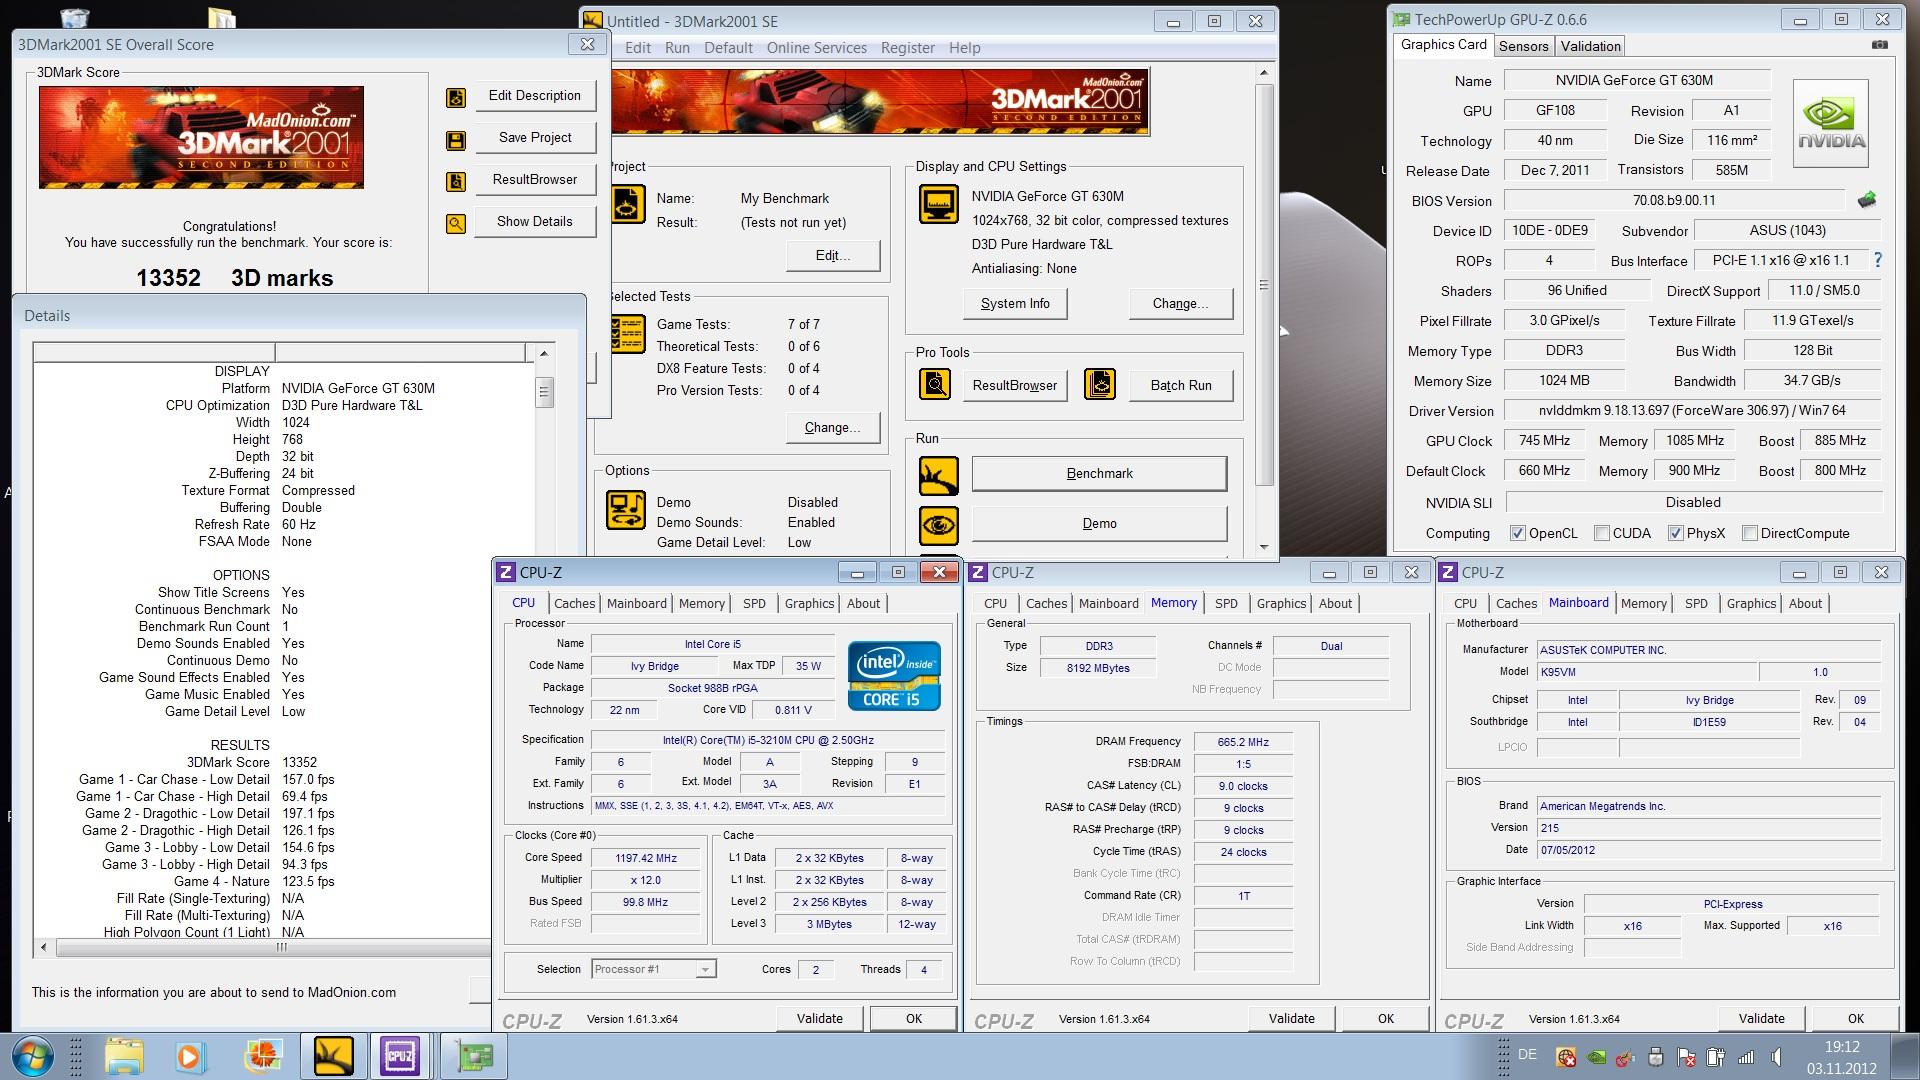Click the 3DMark main window vertical scrollbar thumb
Image resolution: width=1920 pixels, height=1080 pixels.
click(x=1264, y=285)
